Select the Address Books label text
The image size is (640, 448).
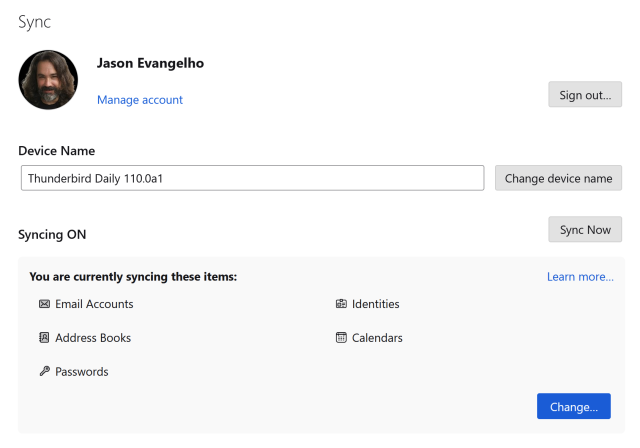pyautogui.click(x=93, y=338)
